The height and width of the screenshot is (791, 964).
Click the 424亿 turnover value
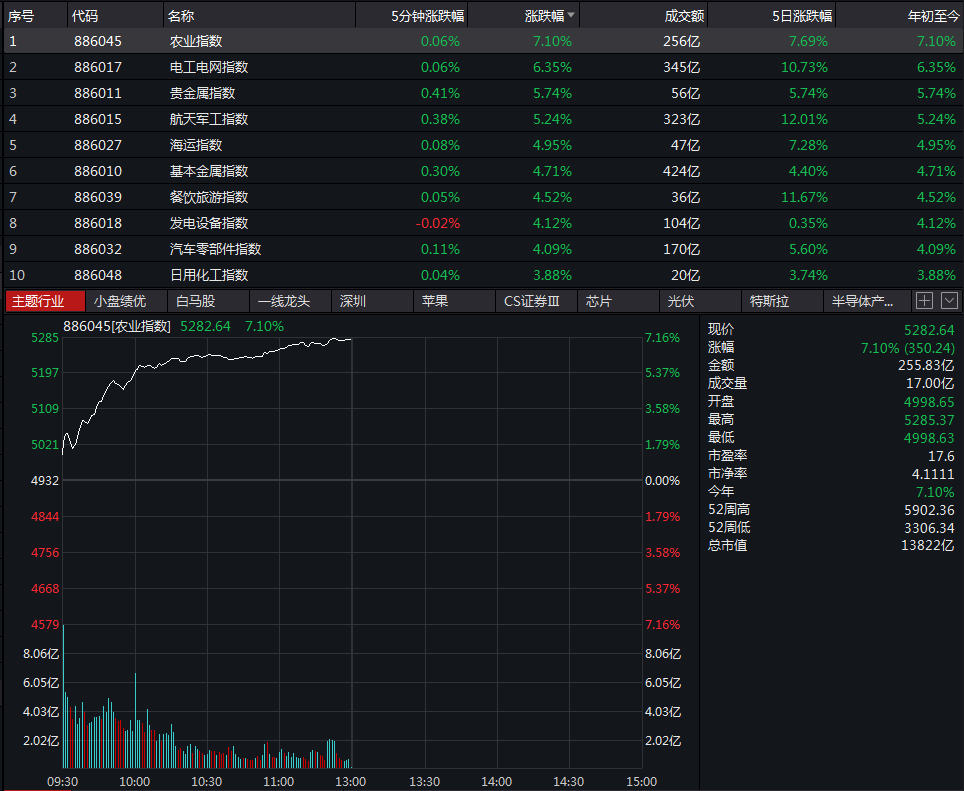point(681,171)
